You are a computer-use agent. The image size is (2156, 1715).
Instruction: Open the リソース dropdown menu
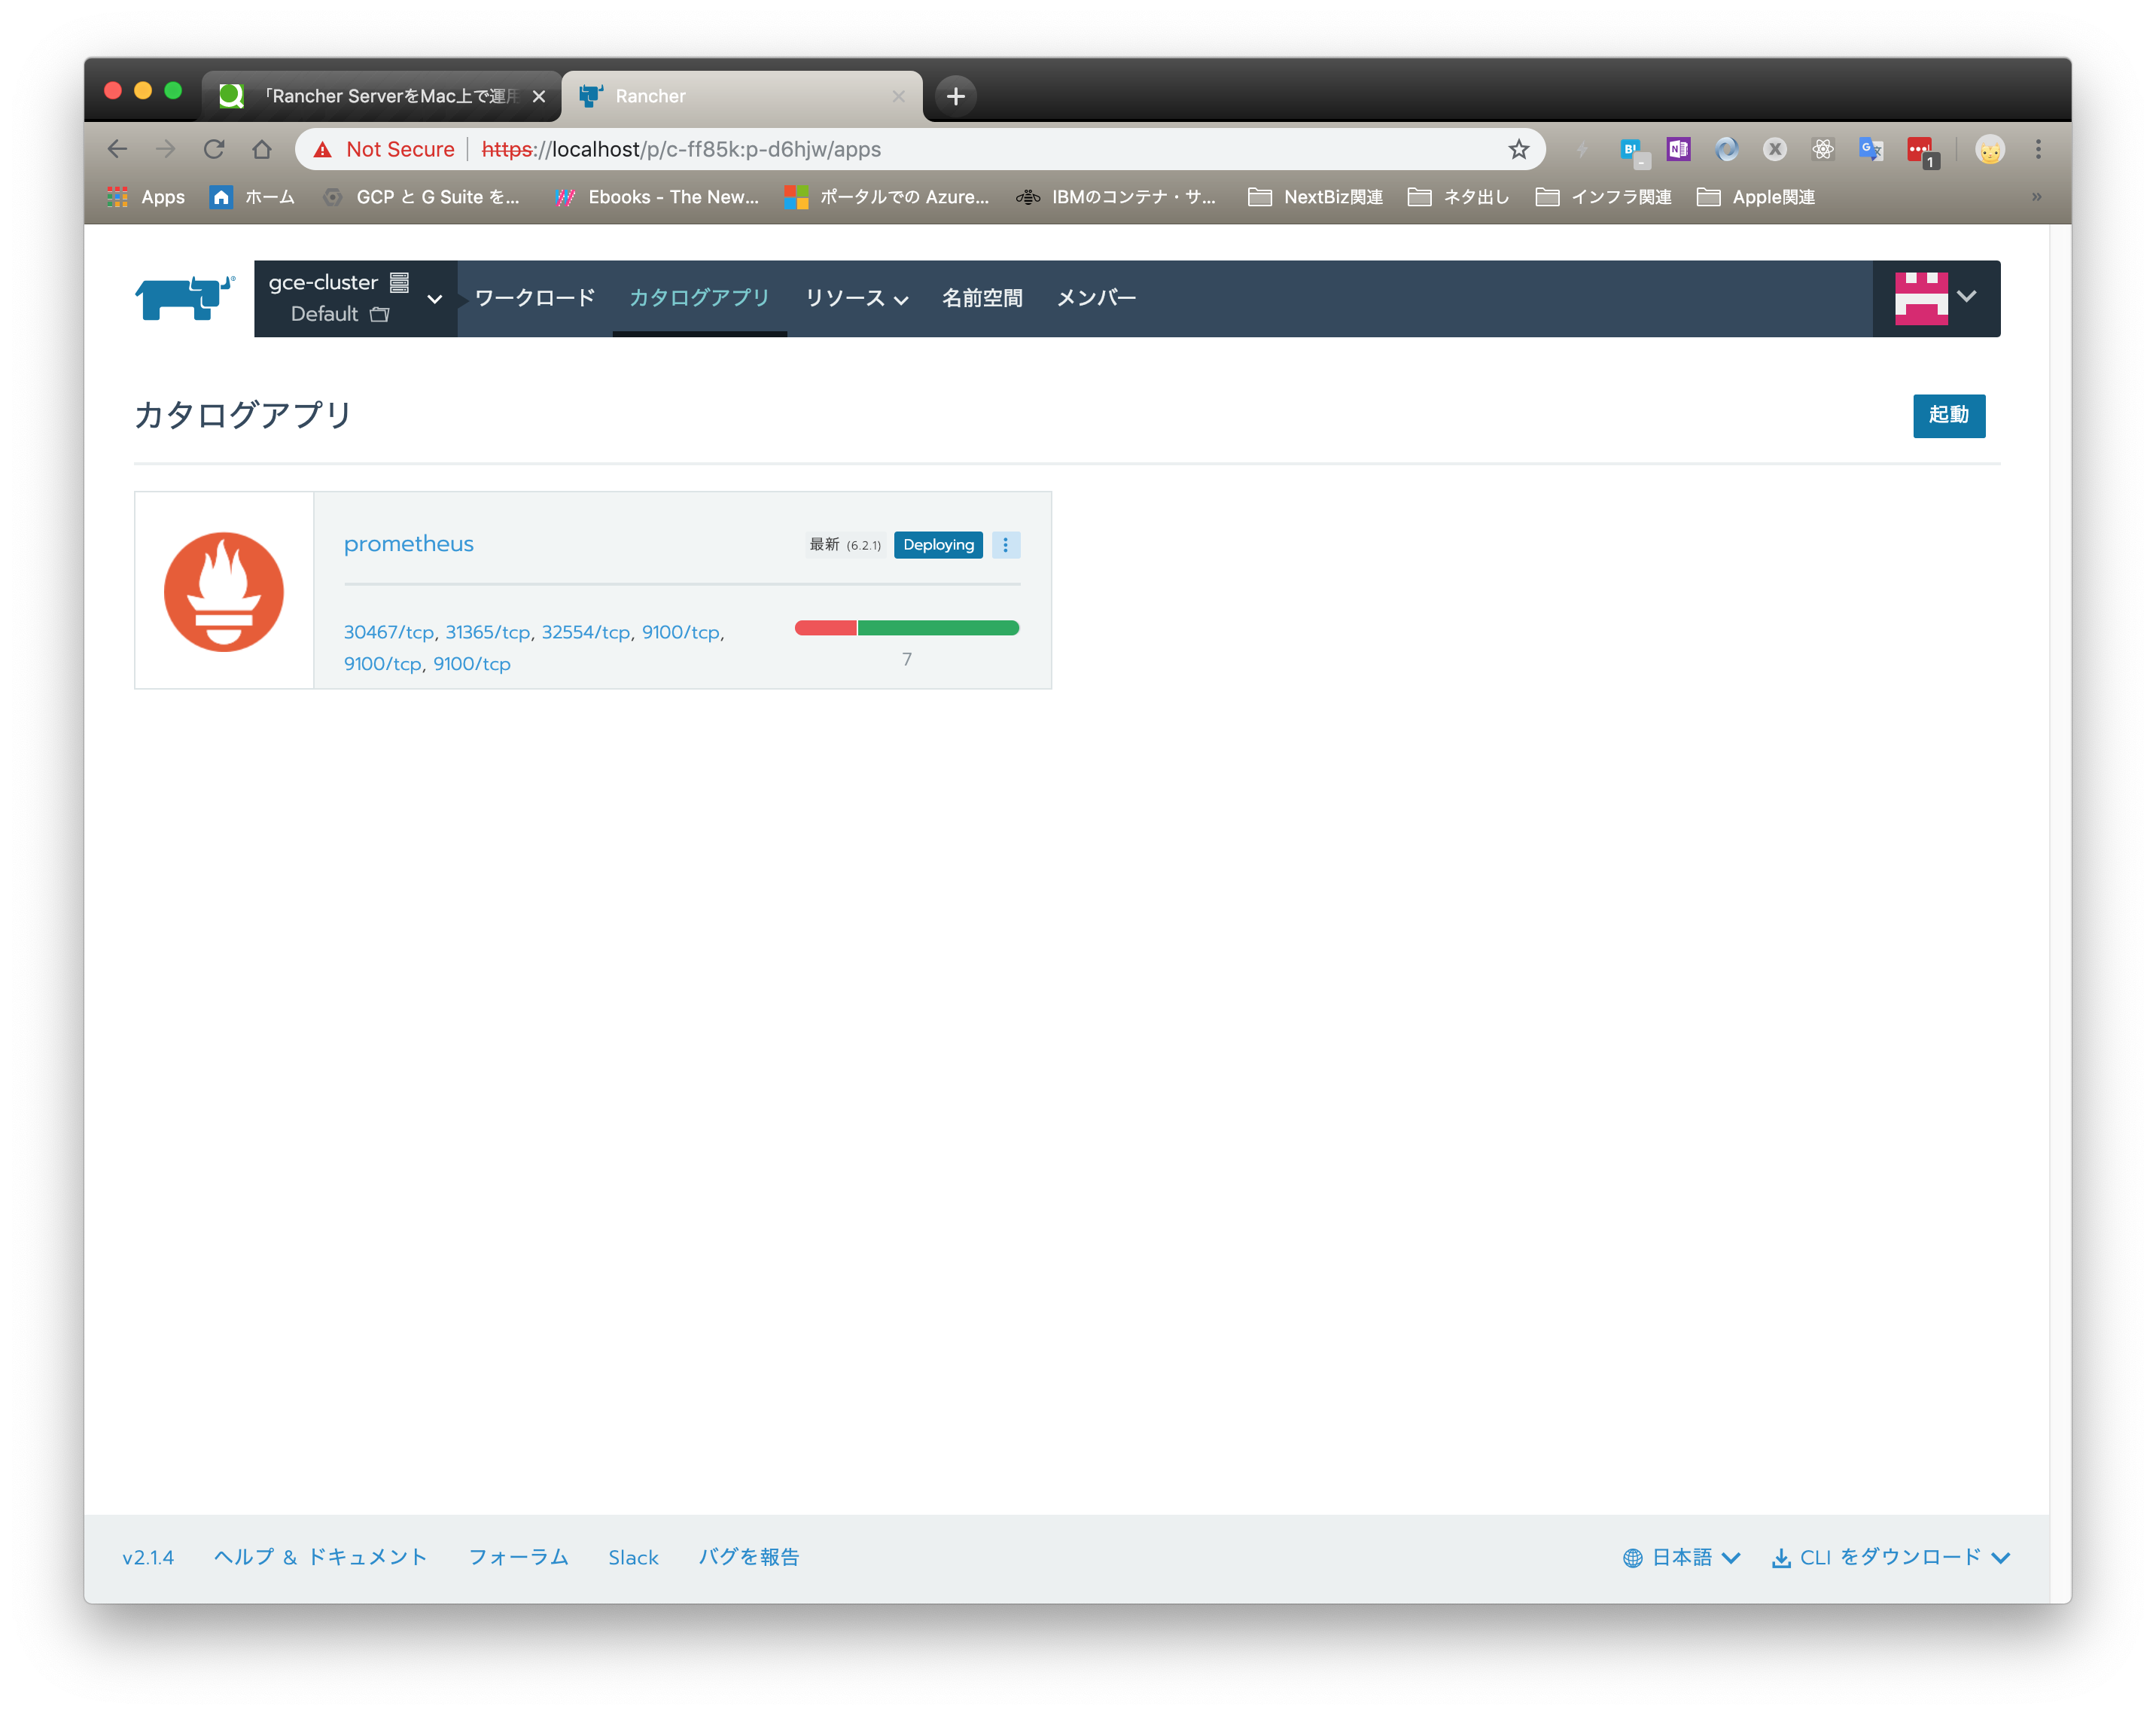pos(855,297)
